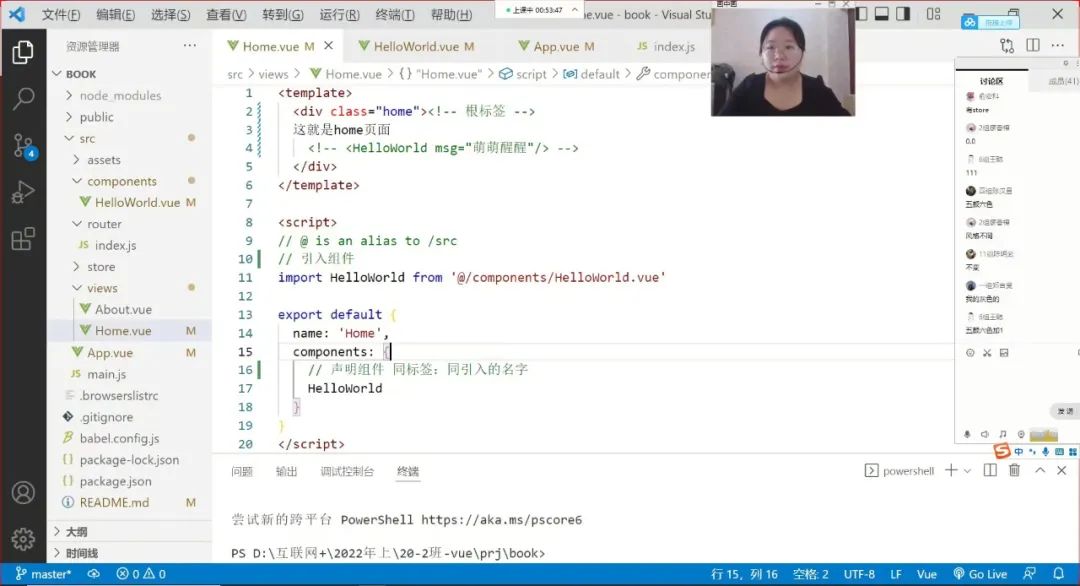
Task: Expand the node_modules folder
Action: pos(69,95)
